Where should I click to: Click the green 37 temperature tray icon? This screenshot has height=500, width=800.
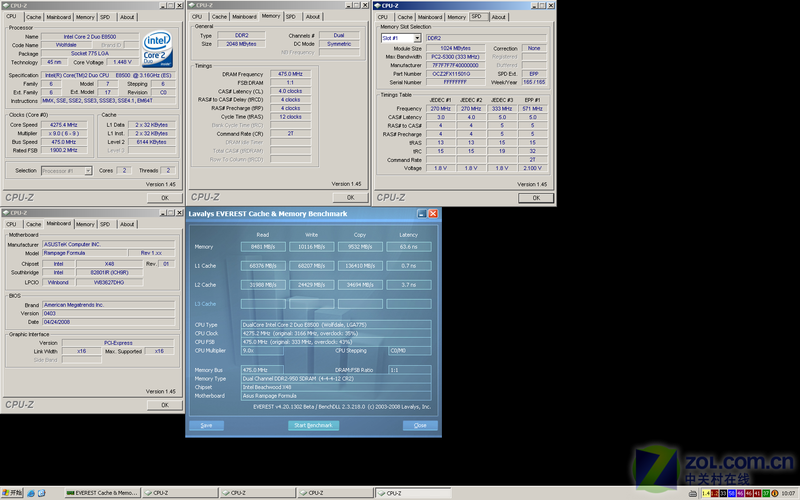pos(766,493)
